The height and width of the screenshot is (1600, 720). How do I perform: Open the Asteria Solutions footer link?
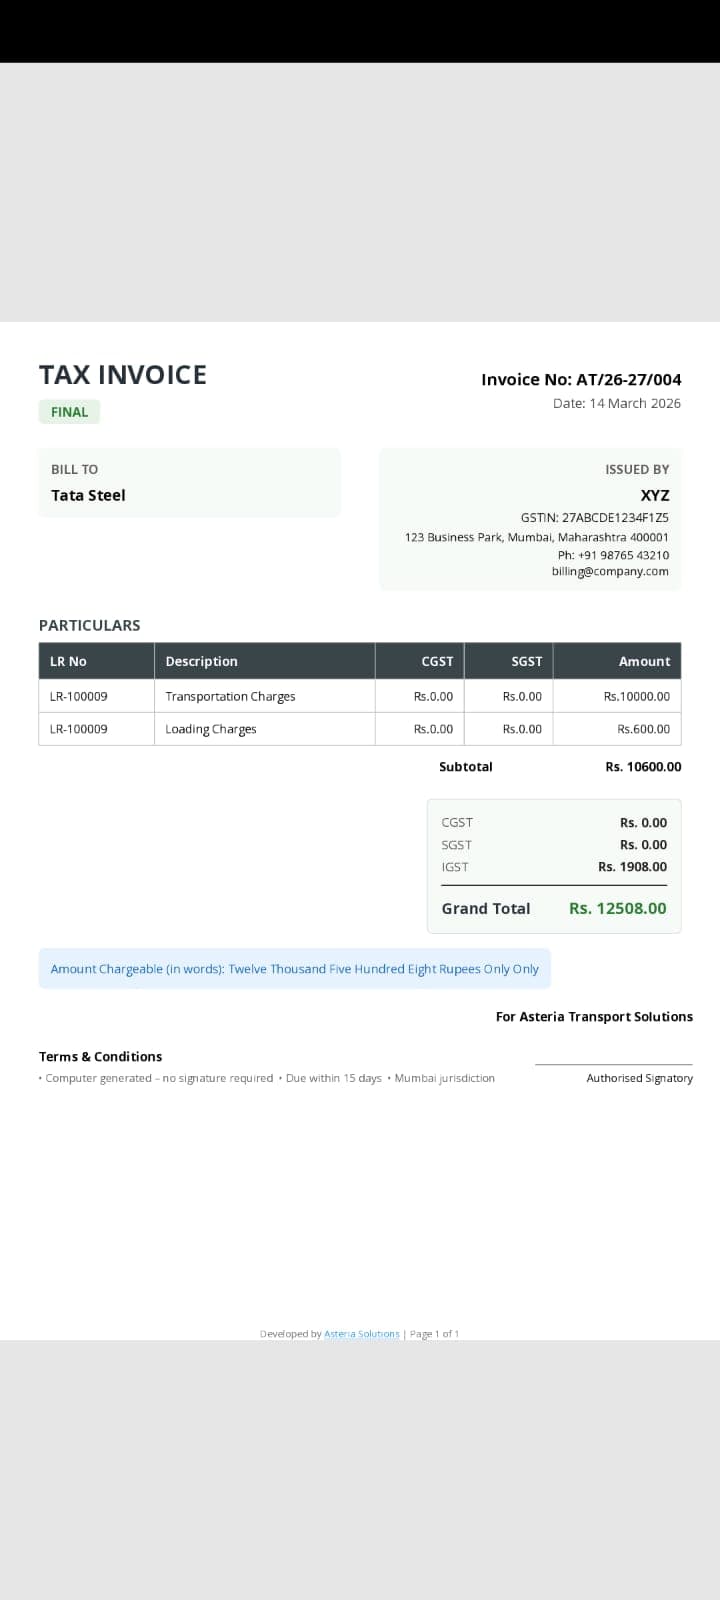[x=362, y=1334]
